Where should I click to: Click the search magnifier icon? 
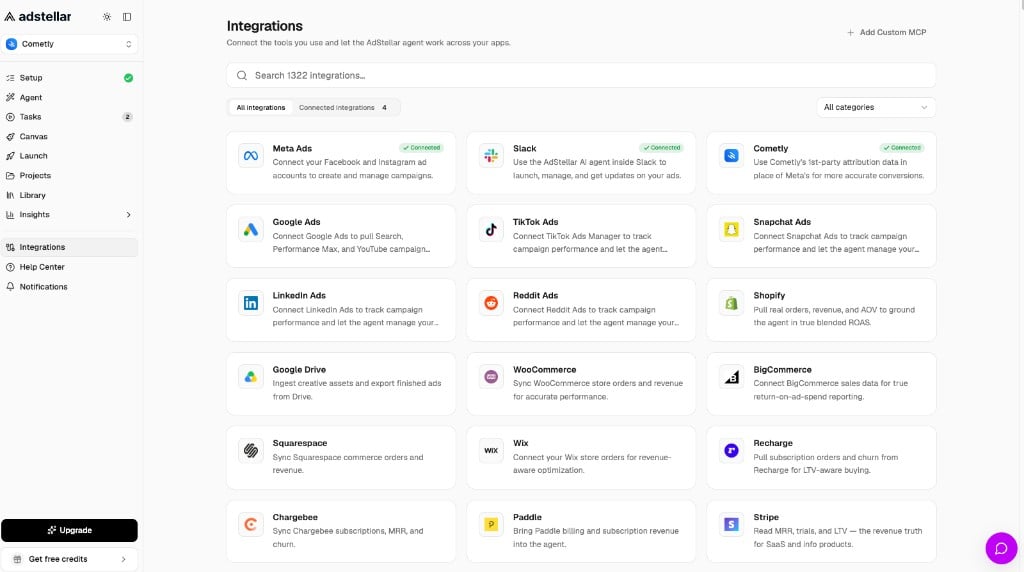coord(242,75)
